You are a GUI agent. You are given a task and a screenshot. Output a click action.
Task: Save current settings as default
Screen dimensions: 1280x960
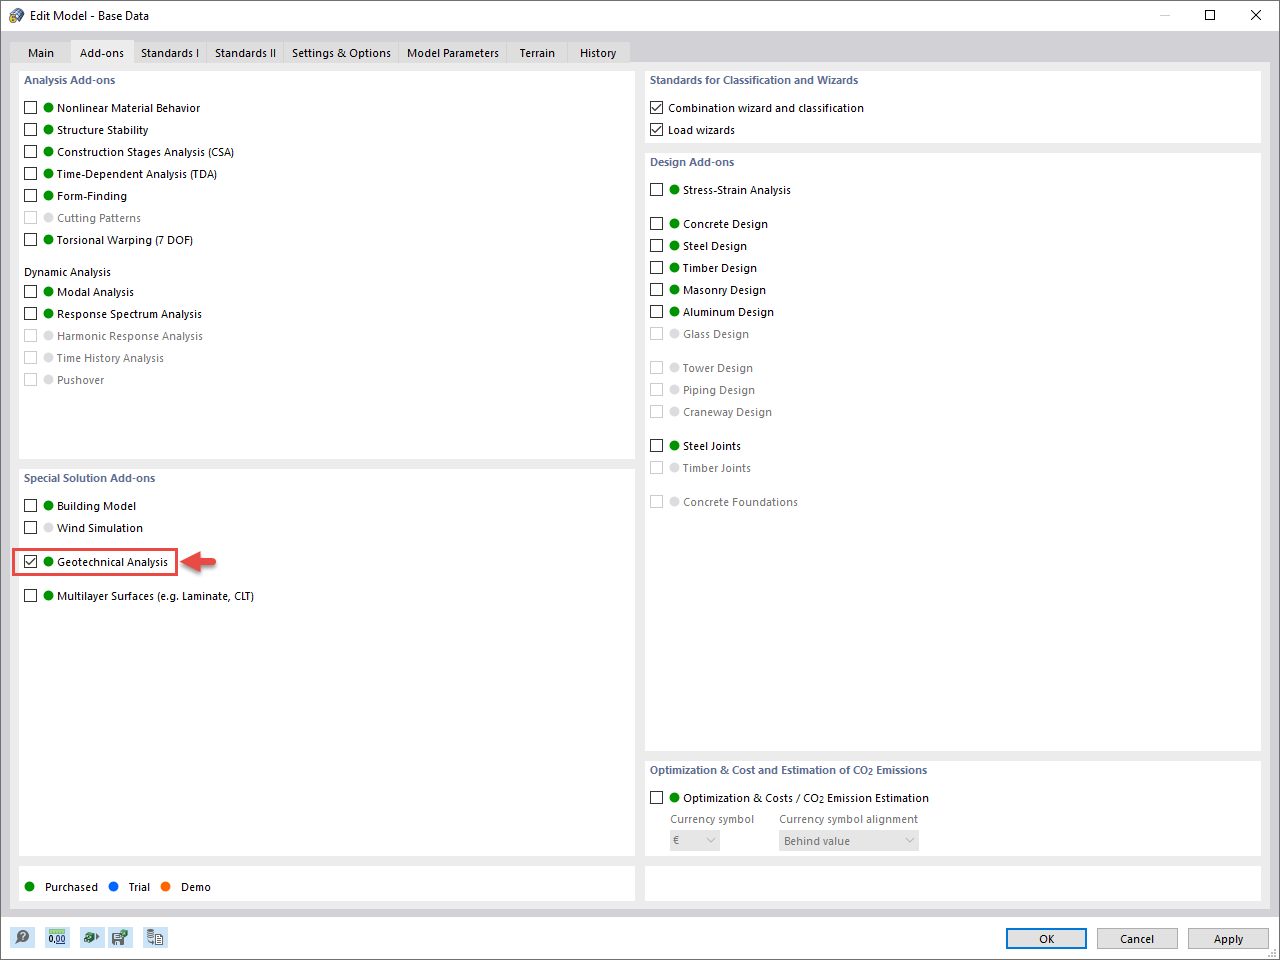[x=120, y=937]
